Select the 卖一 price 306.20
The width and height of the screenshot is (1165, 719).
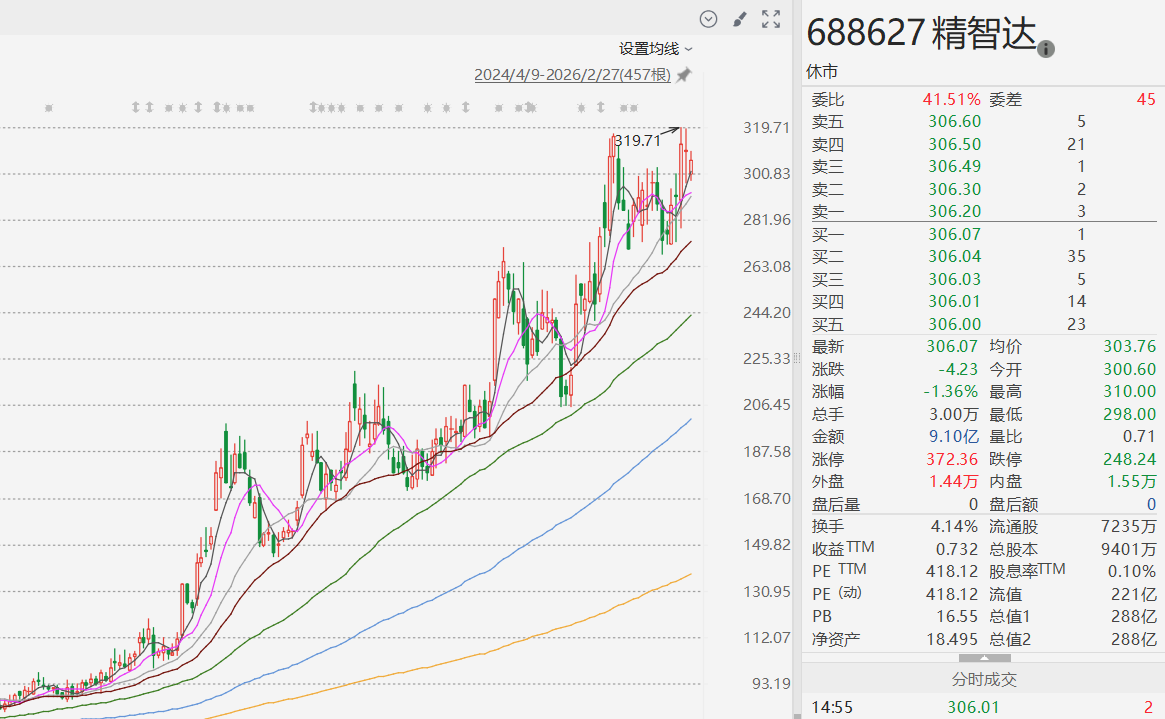point(954,211)
